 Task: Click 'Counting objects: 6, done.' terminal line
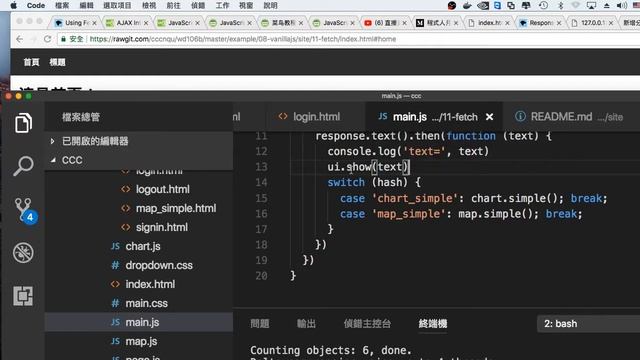click(x=331, y=350)
